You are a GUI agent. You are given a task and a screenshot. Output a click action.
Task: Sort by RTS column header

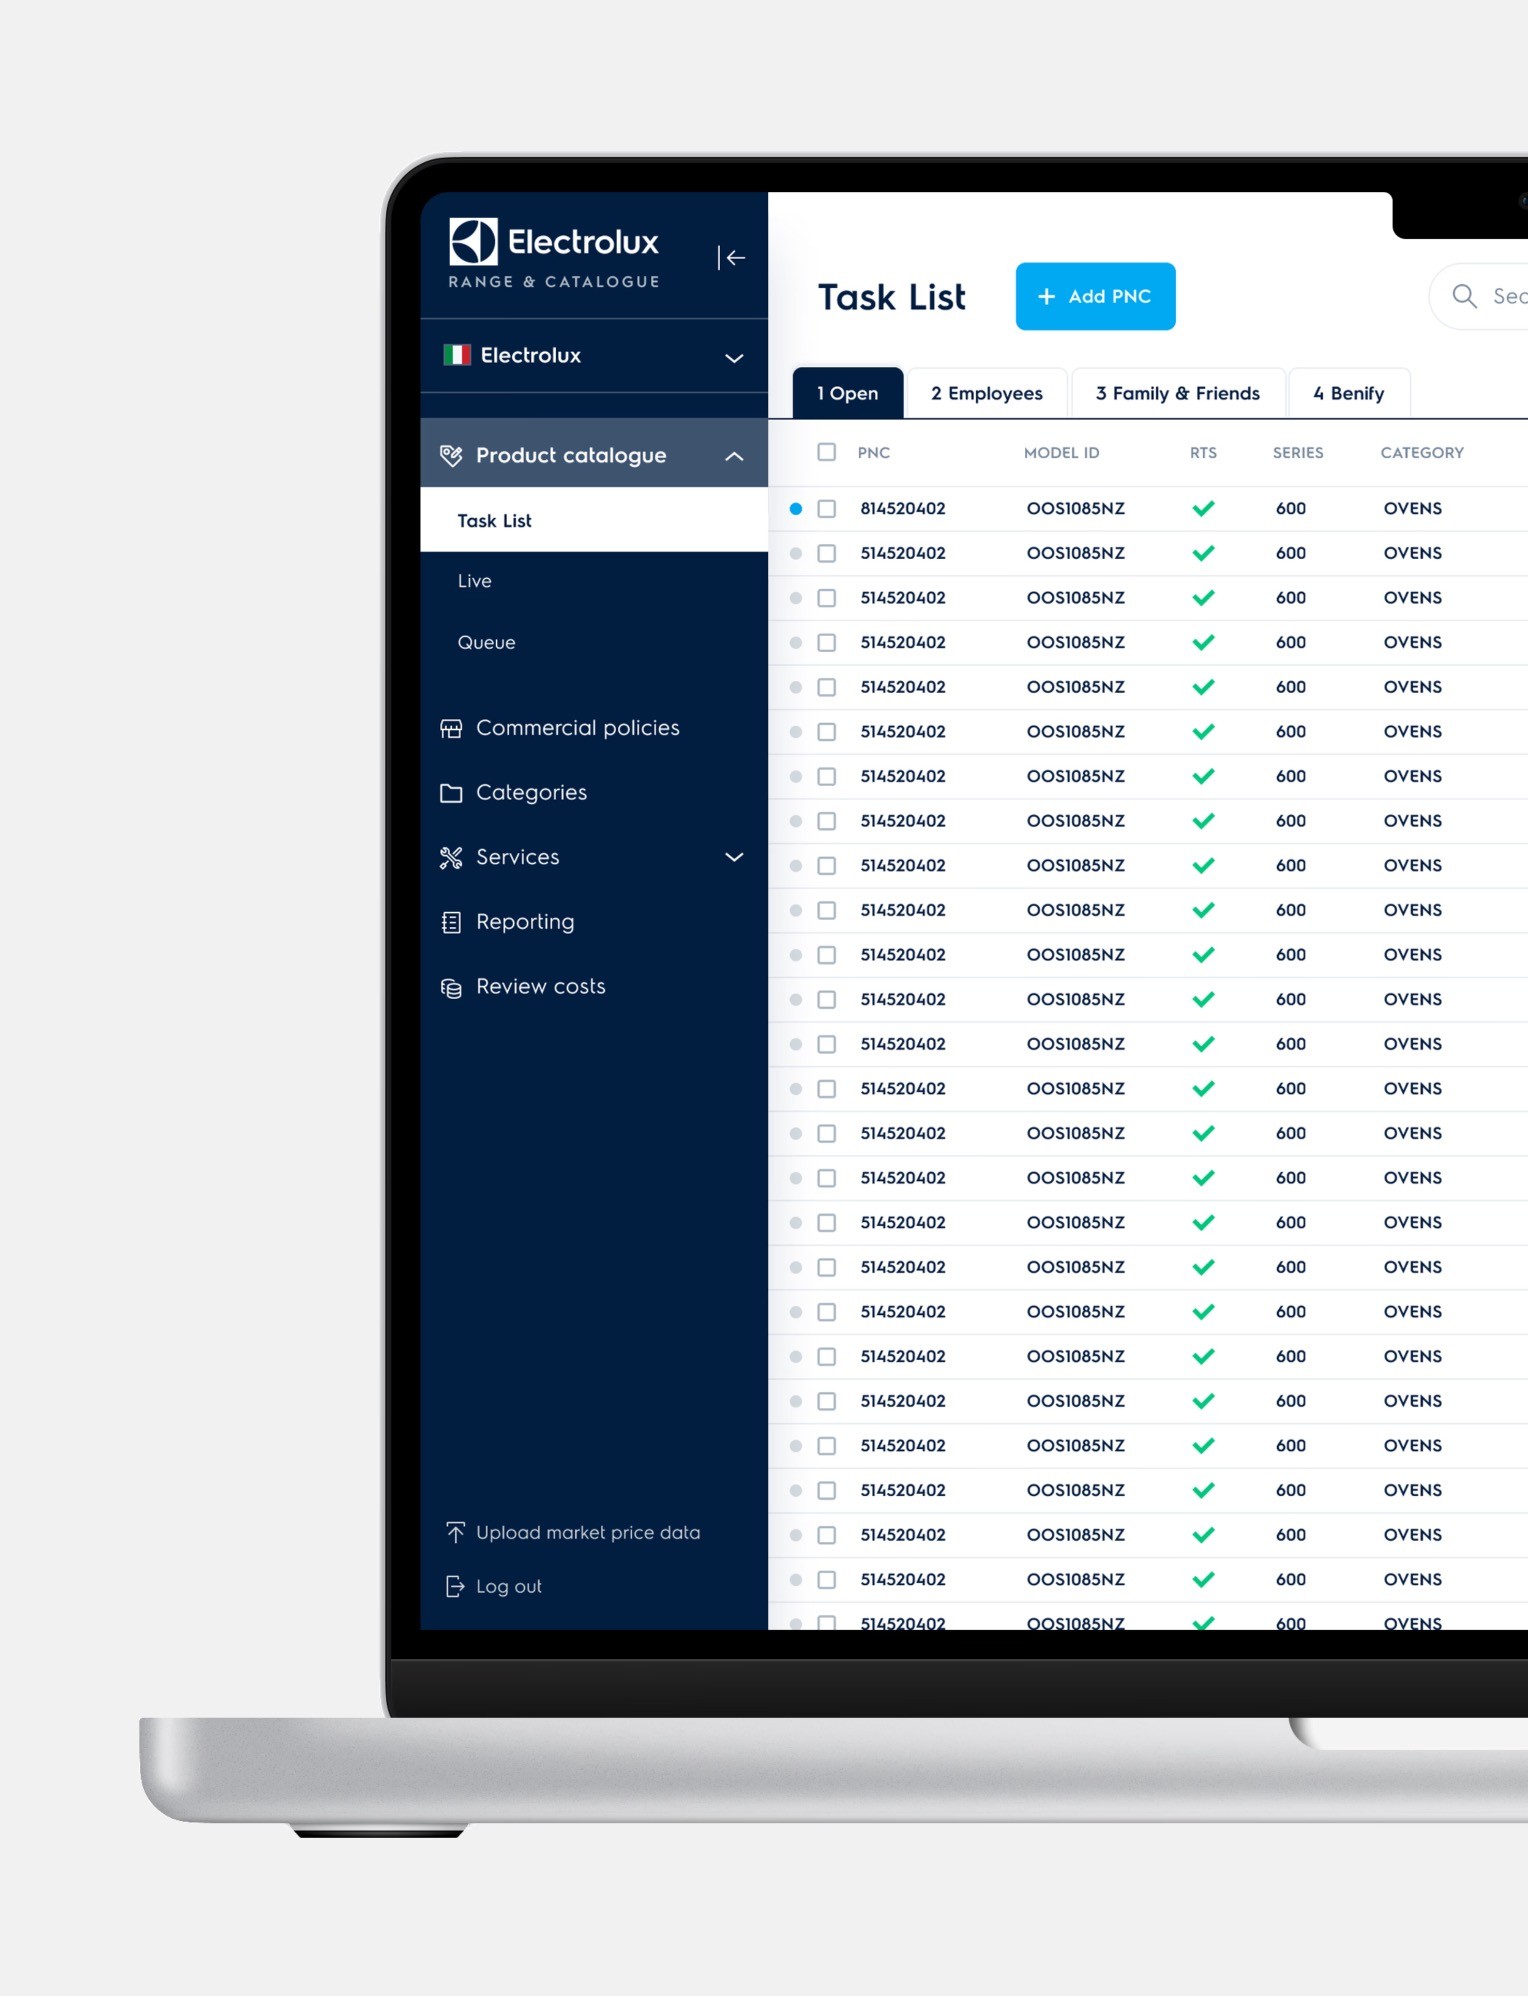pos(1203,453)
